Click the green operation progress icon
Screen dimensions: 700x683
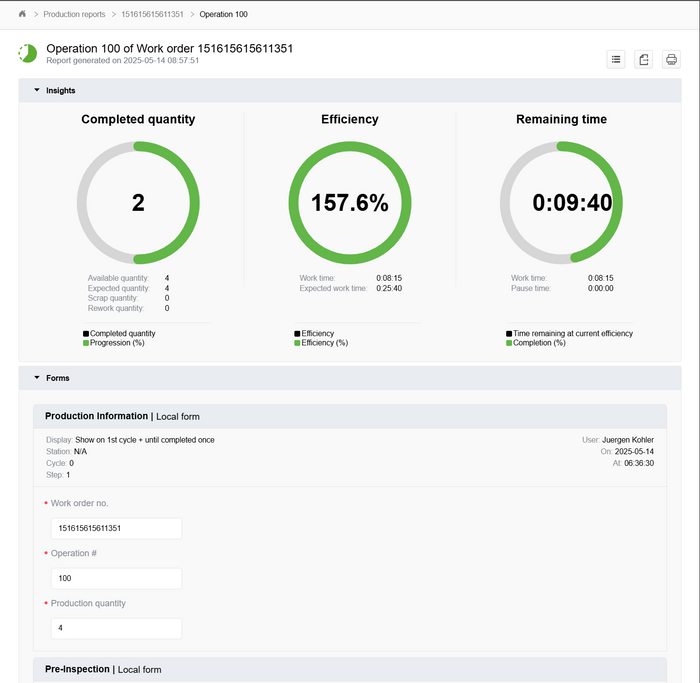[28, 53]
